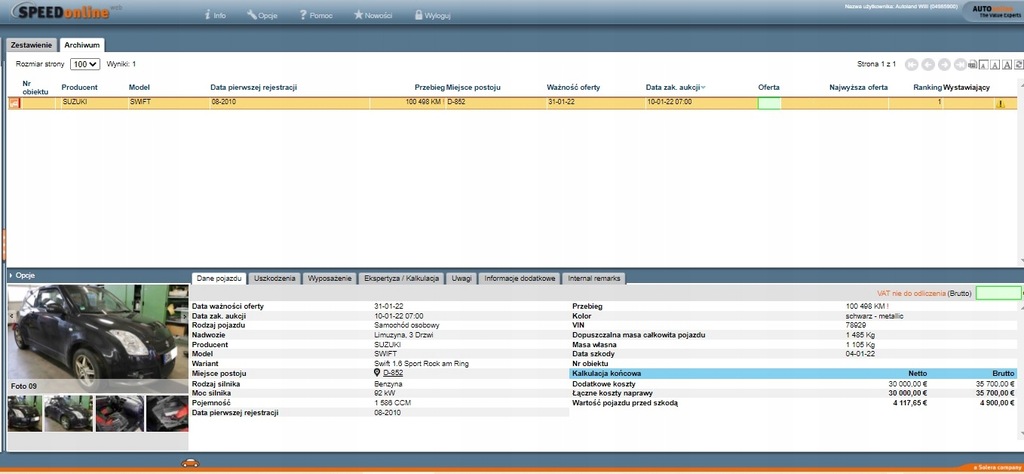This screenshot has width=1024, height=474.
Task: Open the Ekspertyza / Kalkulacja tab
Action: (401, 277)
